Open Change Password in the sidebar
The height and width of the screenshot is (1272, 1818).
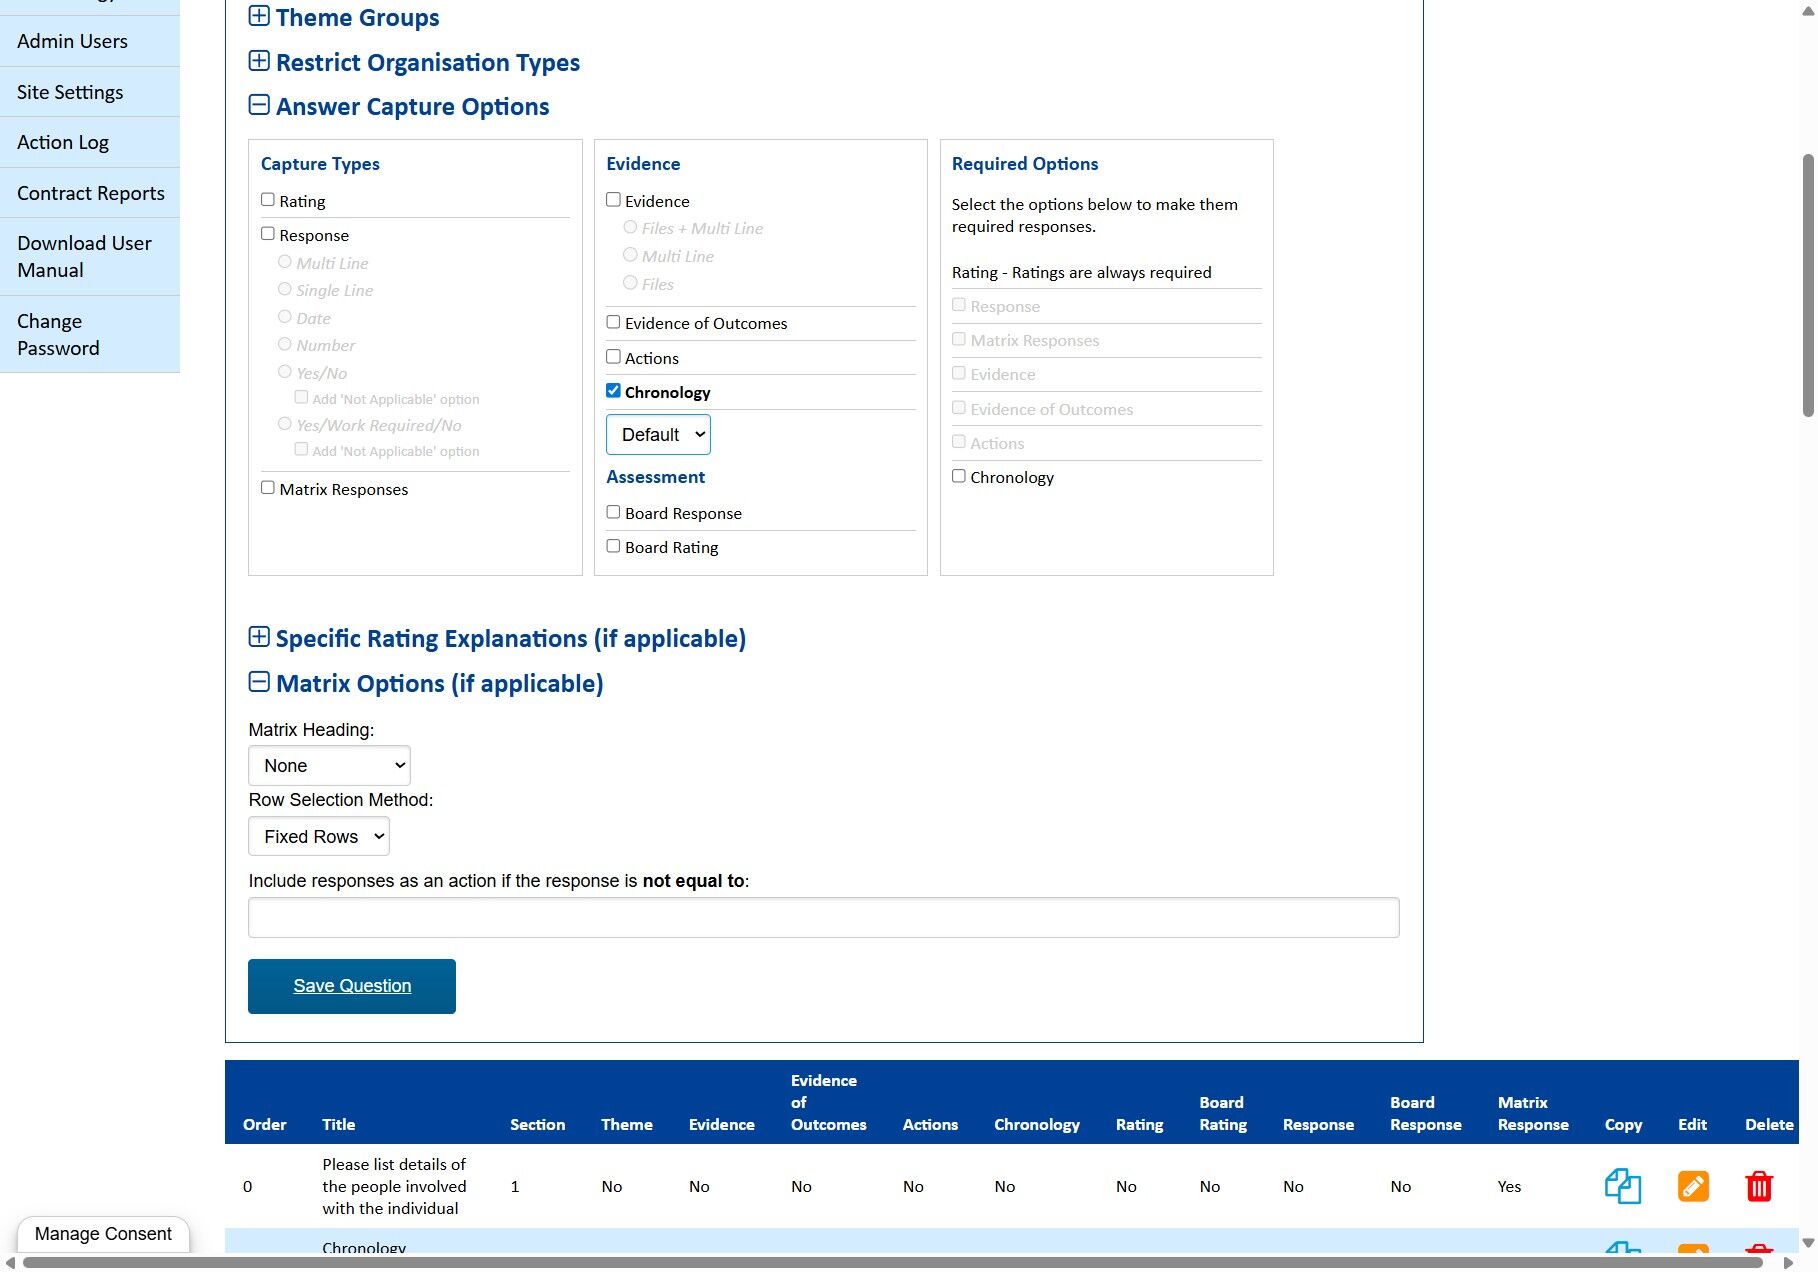[x=90, y=335]
